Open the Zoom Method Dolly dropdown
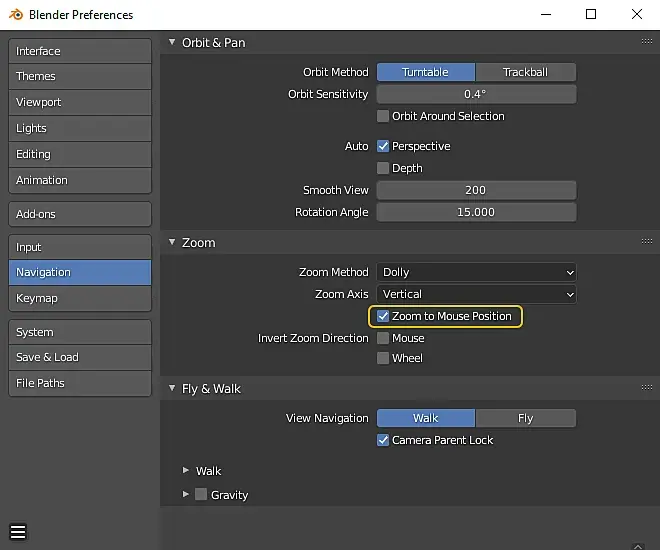 476,272
